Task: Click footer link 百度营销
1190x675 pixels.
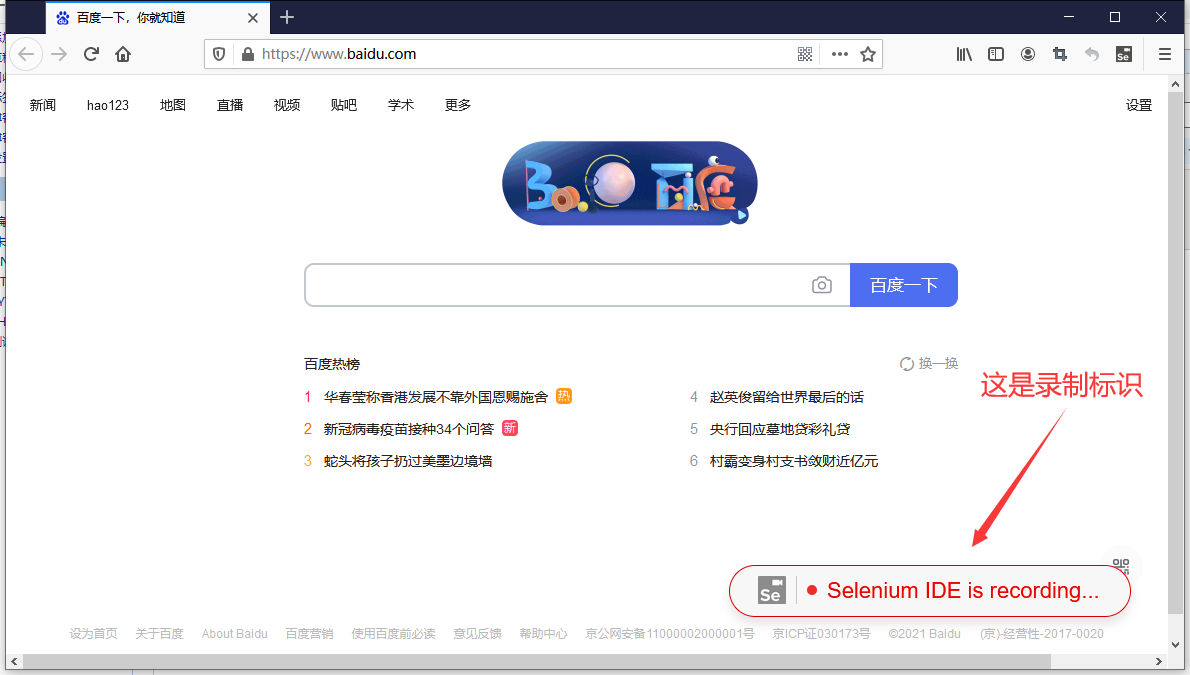Action: (309, 633)
